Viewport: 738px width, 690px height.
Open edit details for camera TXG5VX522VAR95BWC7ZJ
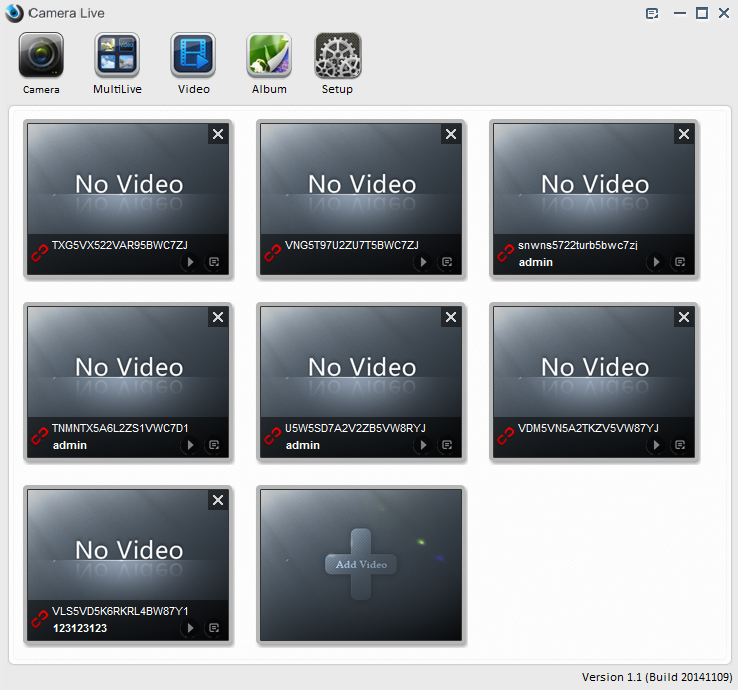(213, 262)
